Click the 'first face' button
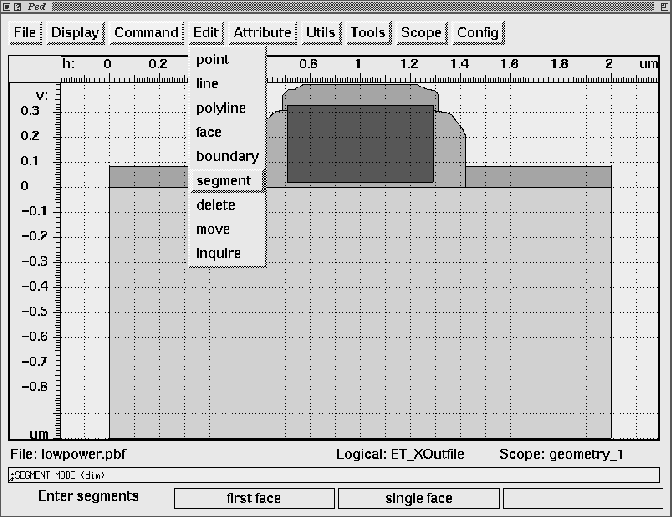The width and height of the screenshot is (672, 517). (x=254, y=498)
